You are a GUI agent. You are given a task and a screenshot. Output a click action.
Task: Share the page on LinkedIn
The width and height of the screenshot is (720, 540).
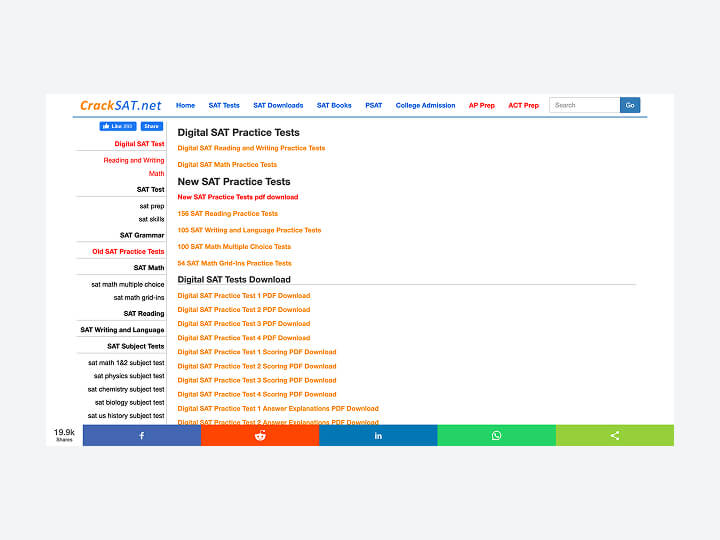(x=378, y=435)
